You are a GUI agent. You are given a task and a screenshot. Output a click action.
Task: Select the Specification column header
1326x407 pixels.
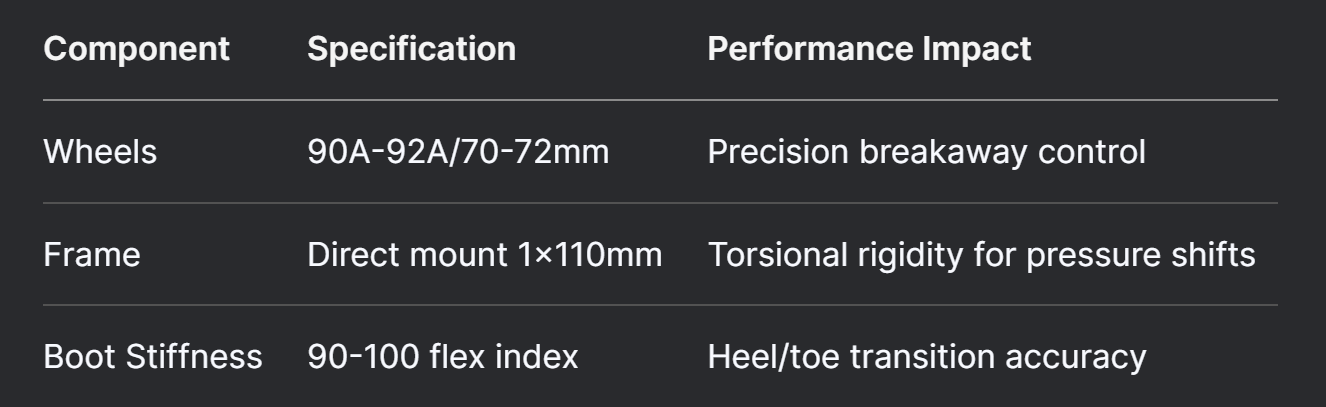tap(412, 50)
